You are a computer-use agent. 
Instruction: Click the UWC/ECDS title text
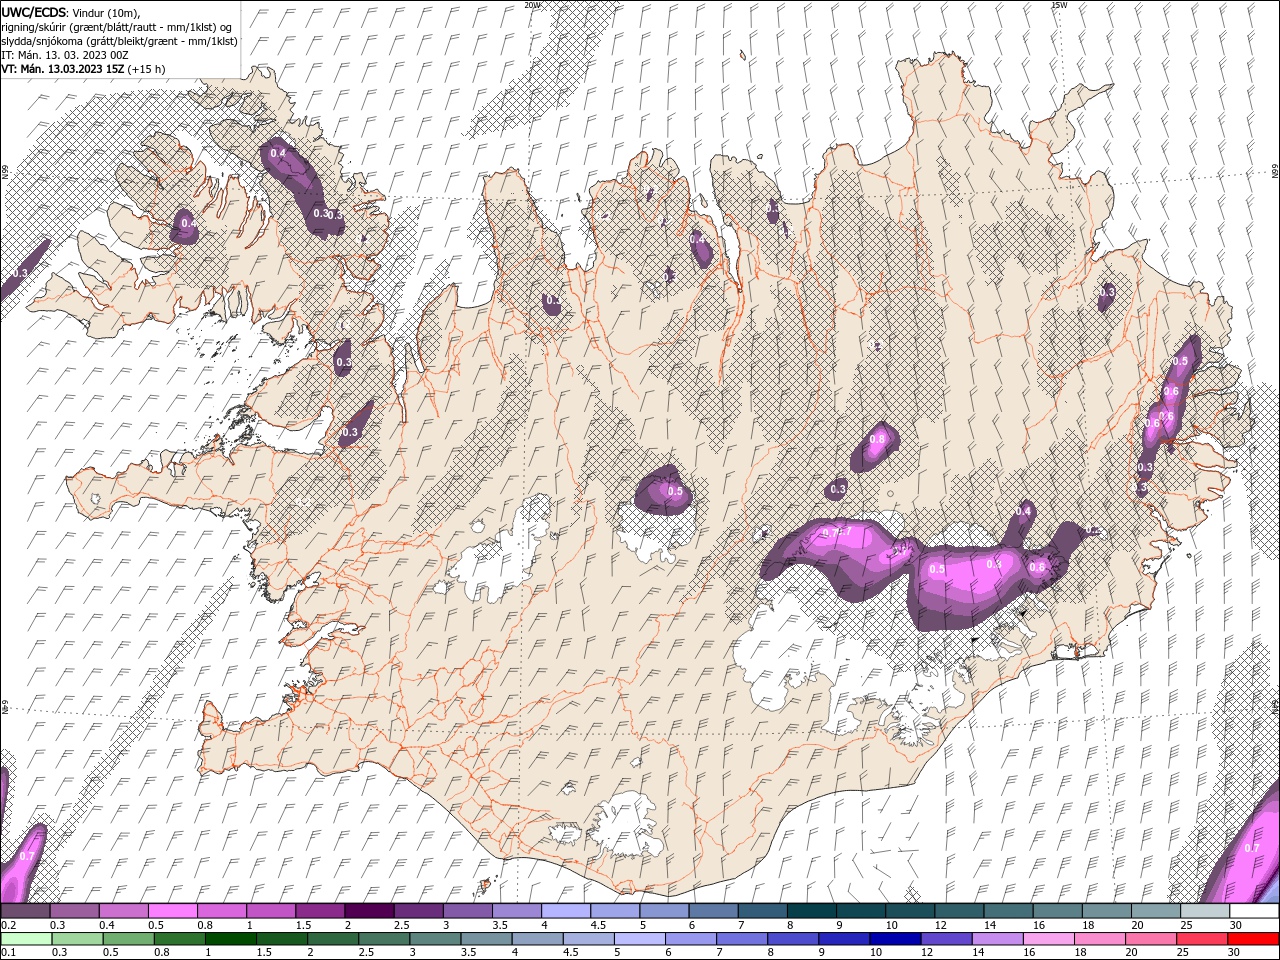[x=34, y=11]
